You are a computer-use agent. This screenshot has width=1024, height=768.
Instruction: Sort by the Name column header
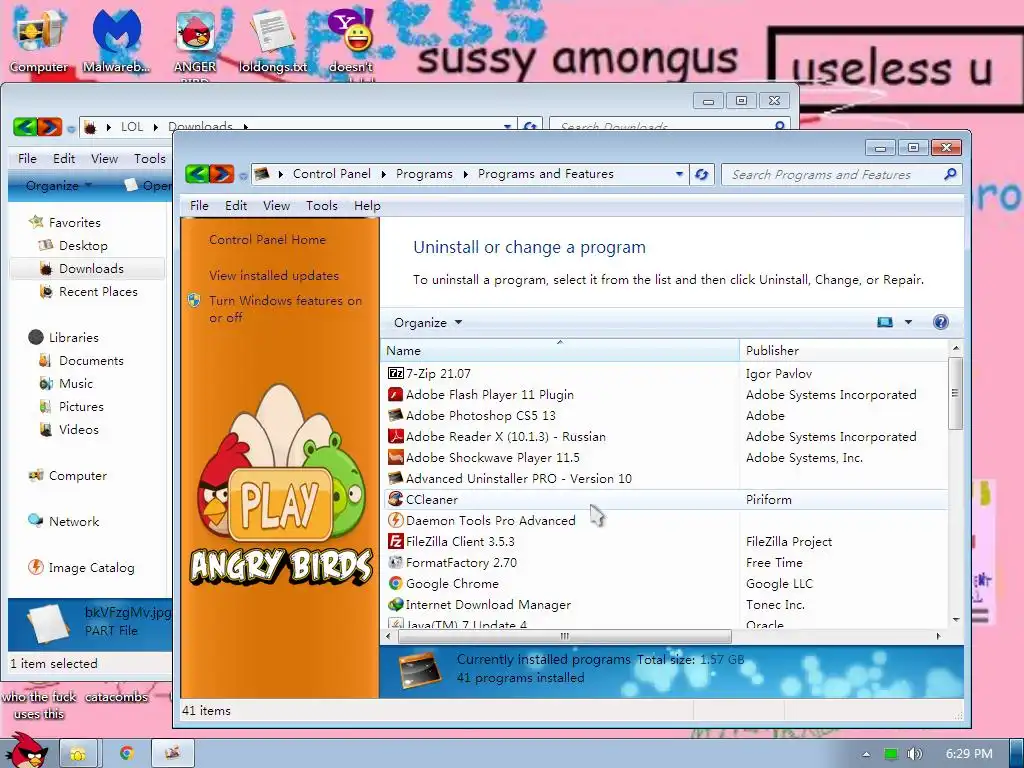point(560,351)
